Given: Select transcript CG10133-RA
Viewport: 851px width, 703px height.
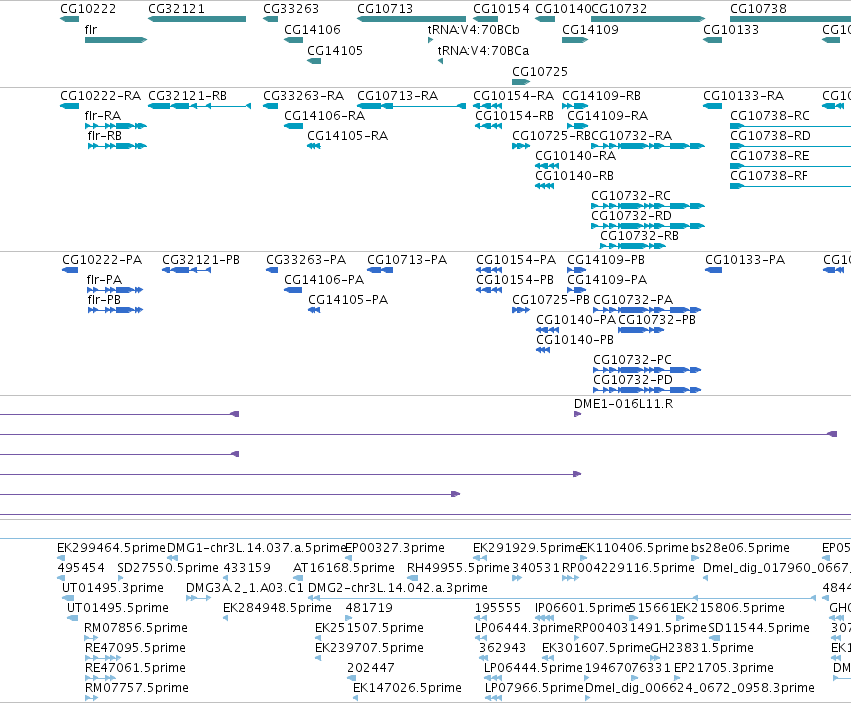Looking at the screenshot, I should [x=744, y=96].
